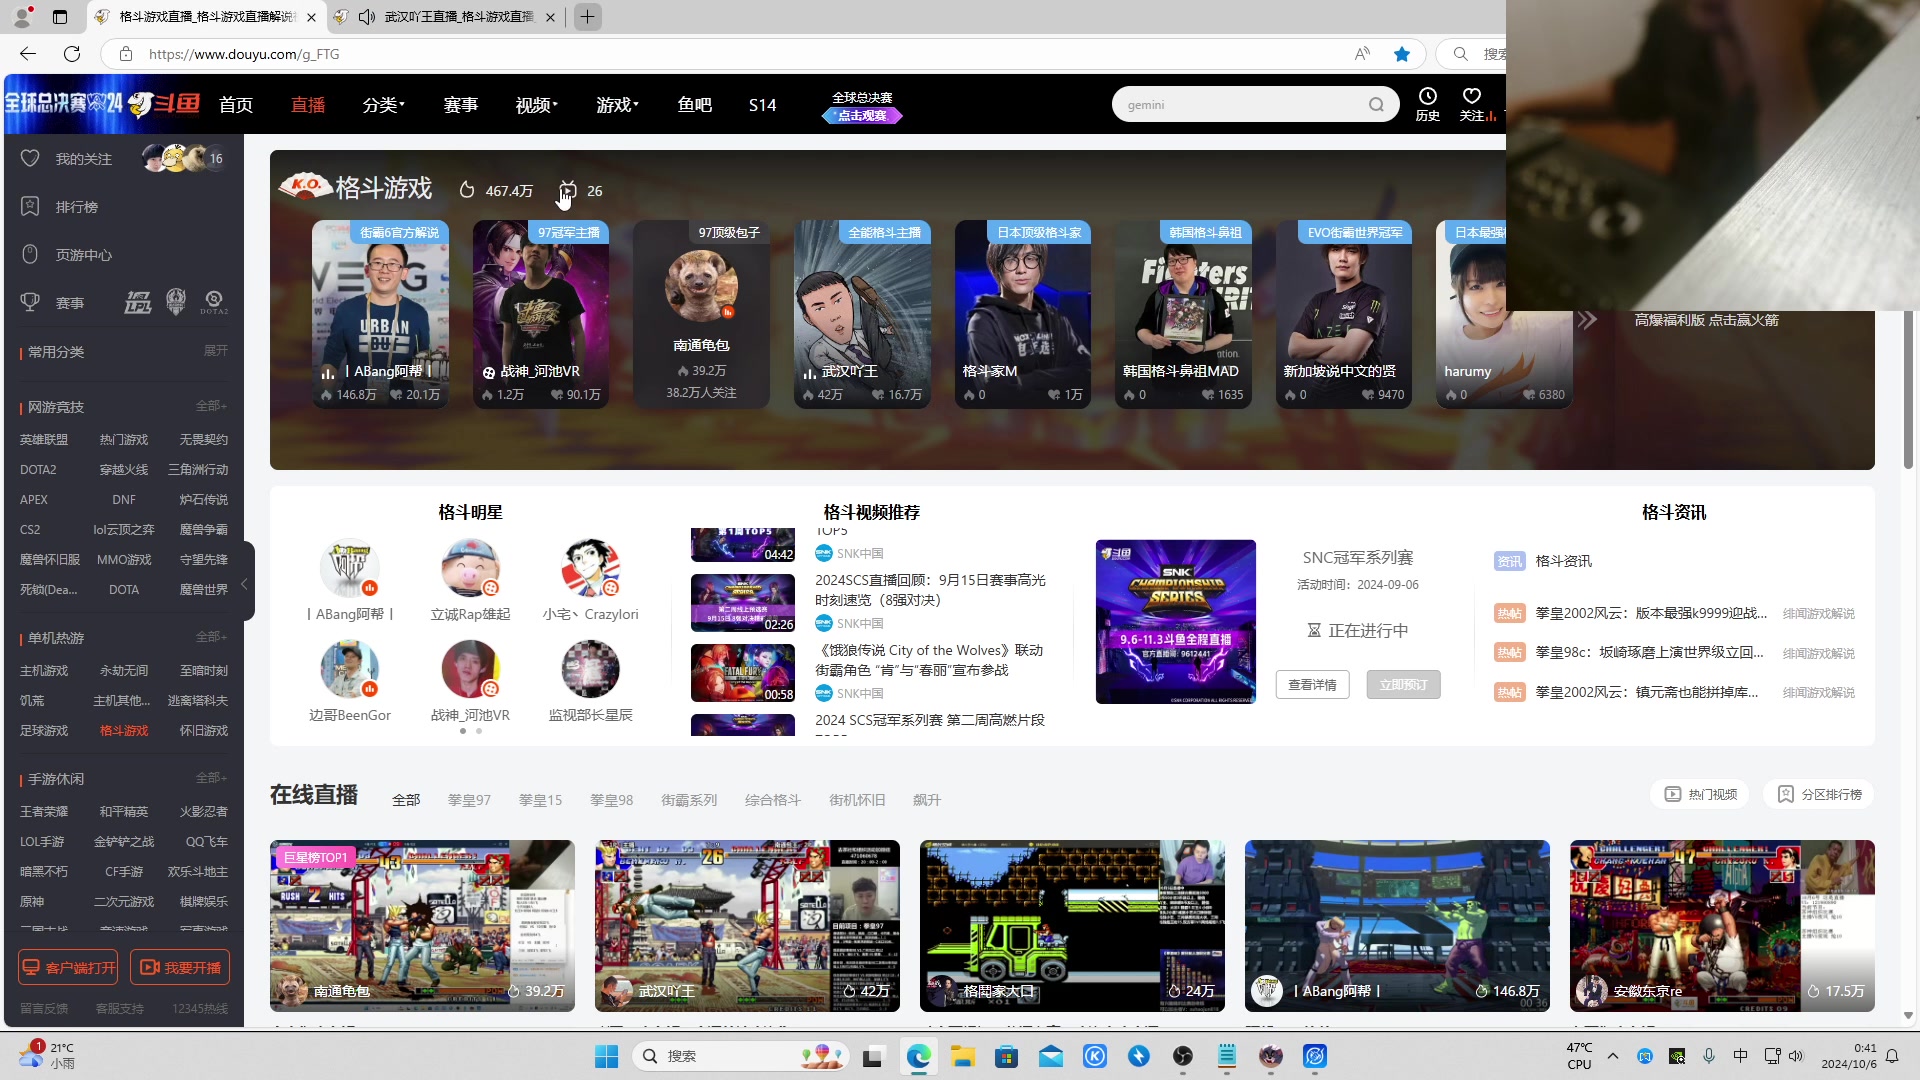Expand 单机热游 with 全部+

pos(211,637)
